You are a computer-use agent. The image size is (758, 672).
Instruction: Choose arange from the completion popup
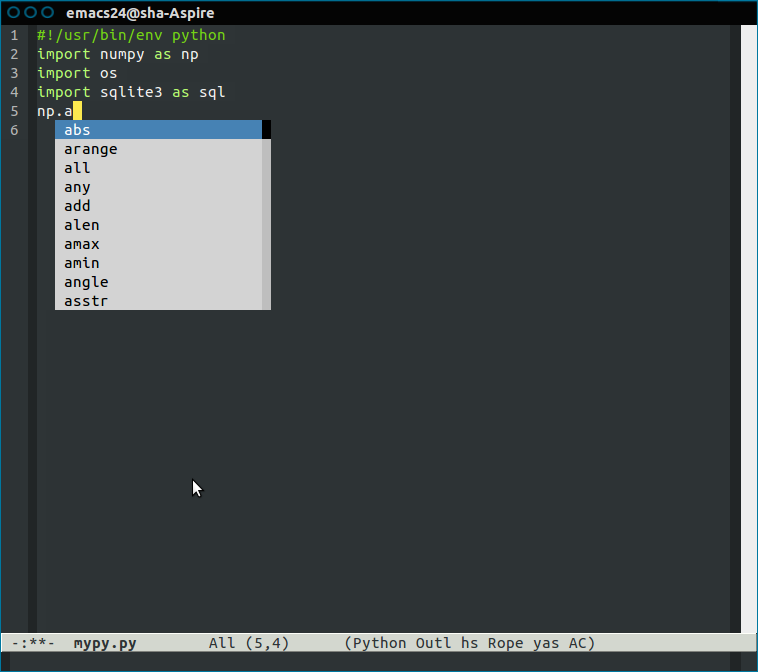click(x=158, y=149)
